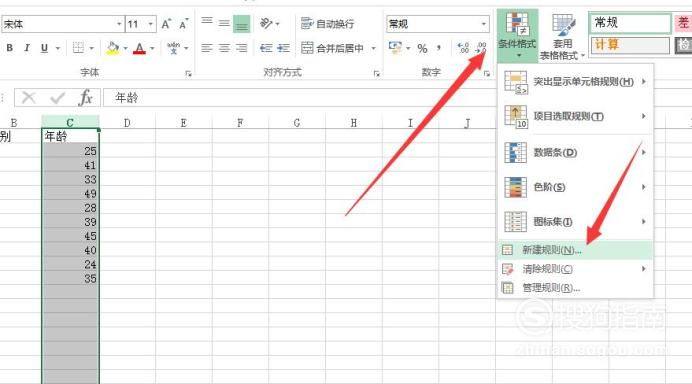
Task: Select column D header
Action: click(127, 122)
